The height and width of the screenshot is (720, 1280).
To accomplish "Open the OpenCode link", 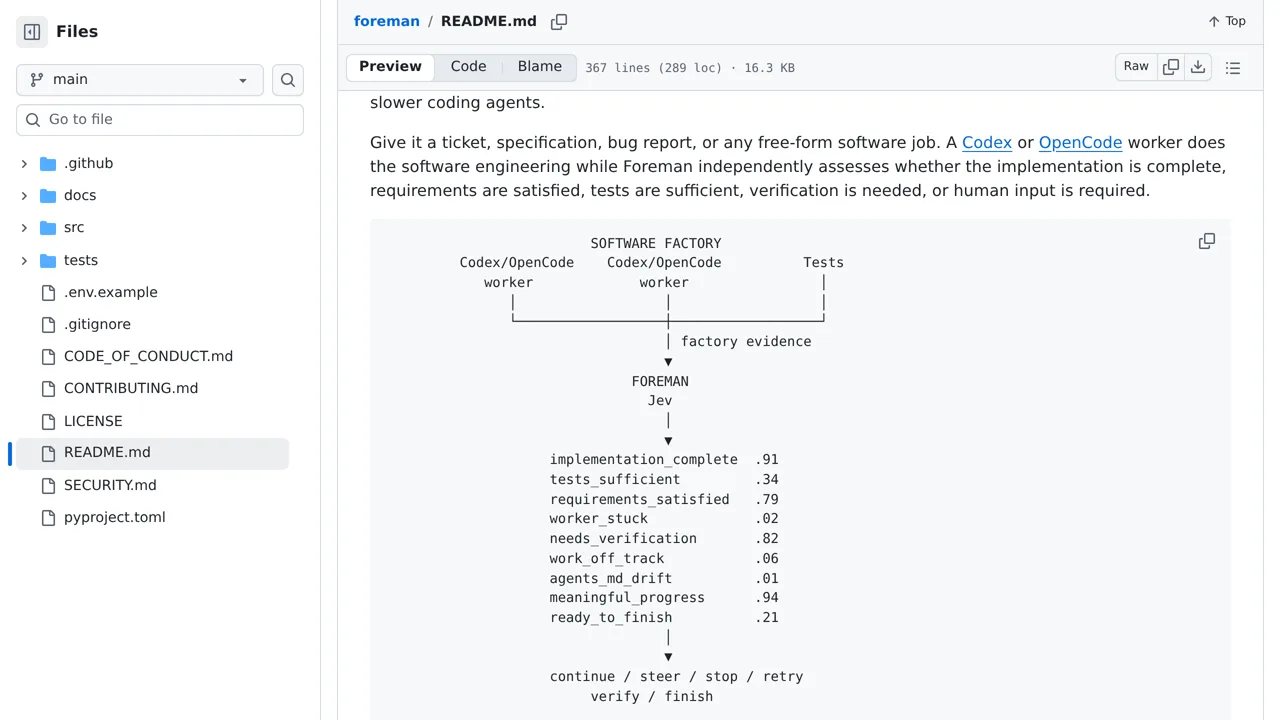I will 1080,142.
